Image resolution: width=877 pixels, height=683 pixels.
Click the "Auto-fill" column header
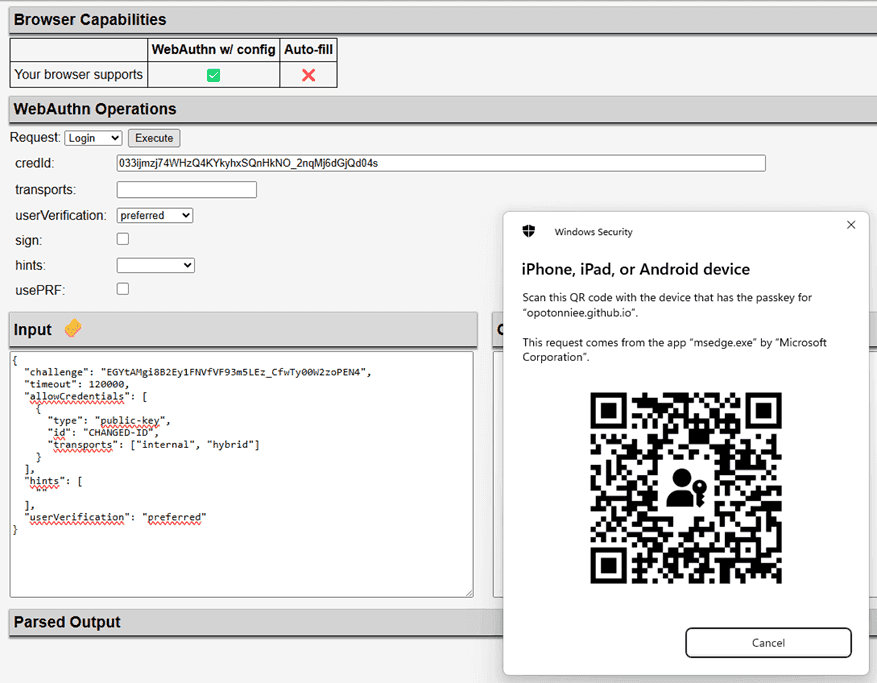[x=308, y=50]
